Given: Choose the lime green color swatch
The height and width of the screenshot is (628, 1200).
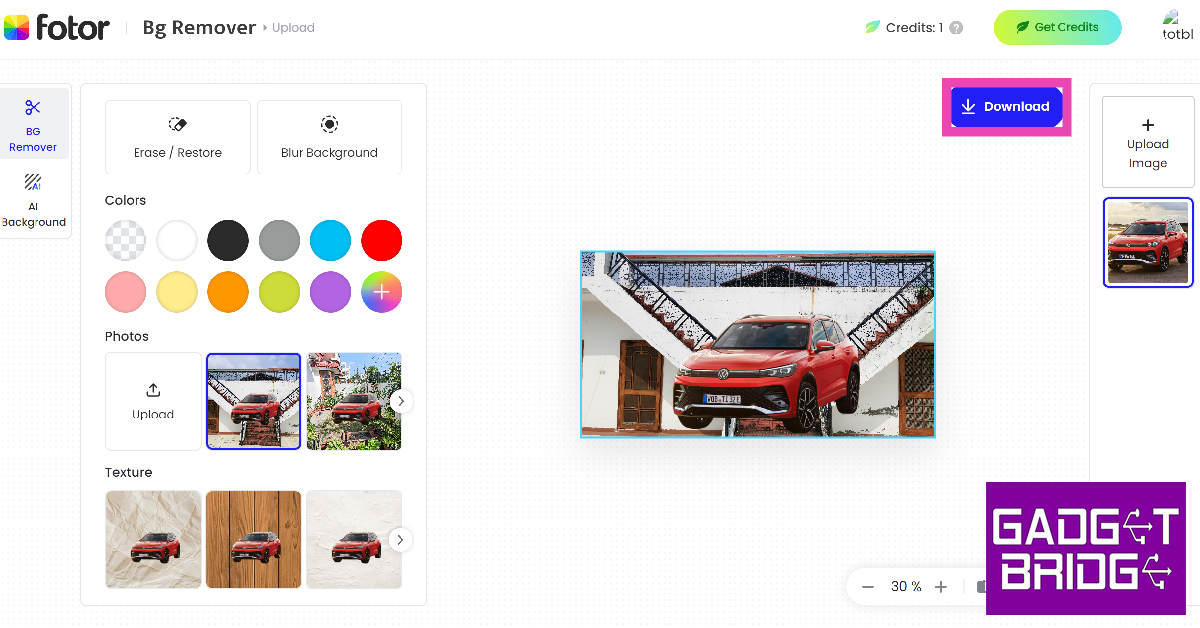Looking at the screenshot, I should point(279,292).
